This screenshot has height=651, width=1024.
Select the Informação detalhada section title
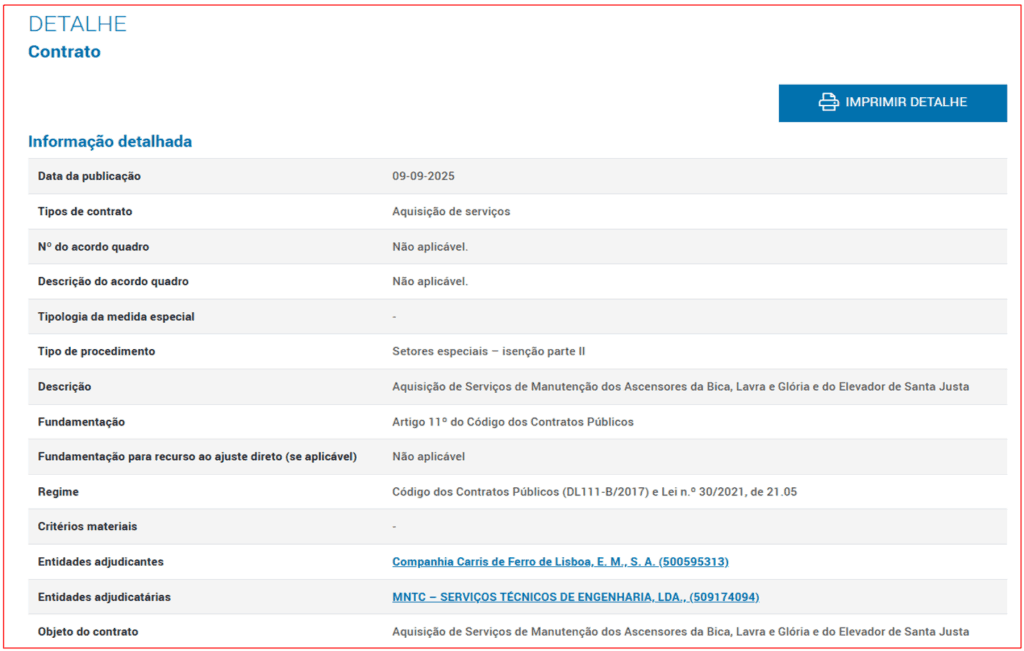pyautogui.click(x=110, y=142)
